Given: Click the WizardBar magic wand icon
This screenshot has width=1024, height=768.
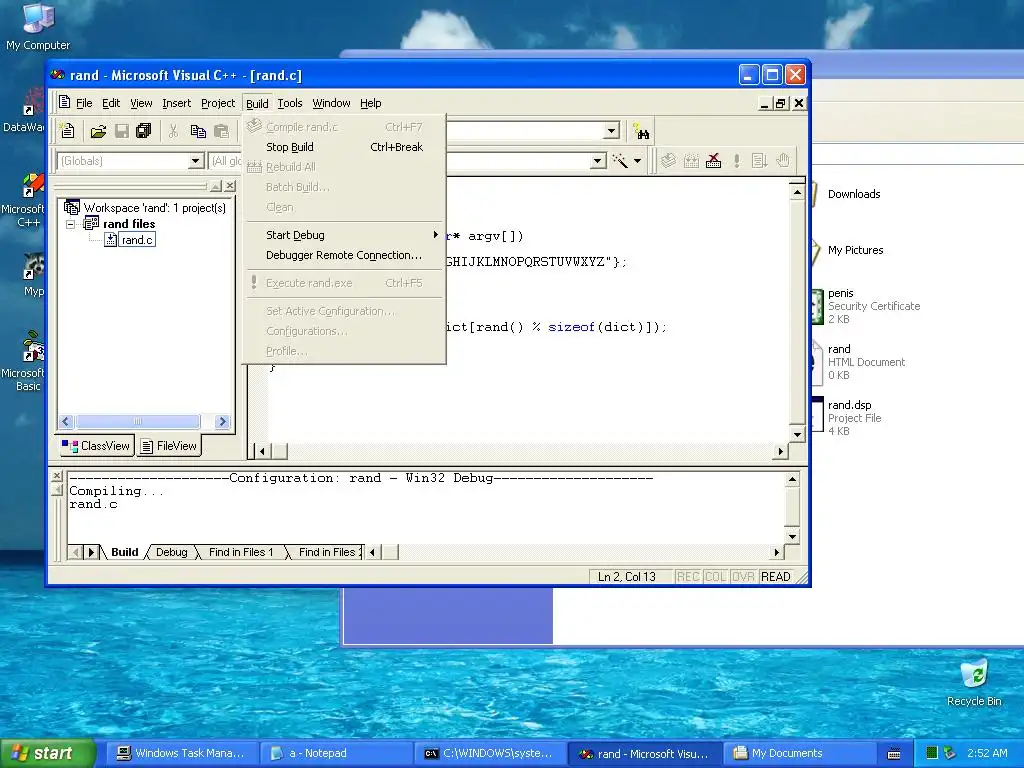Looking at the screenshot, I should point(620,161).
